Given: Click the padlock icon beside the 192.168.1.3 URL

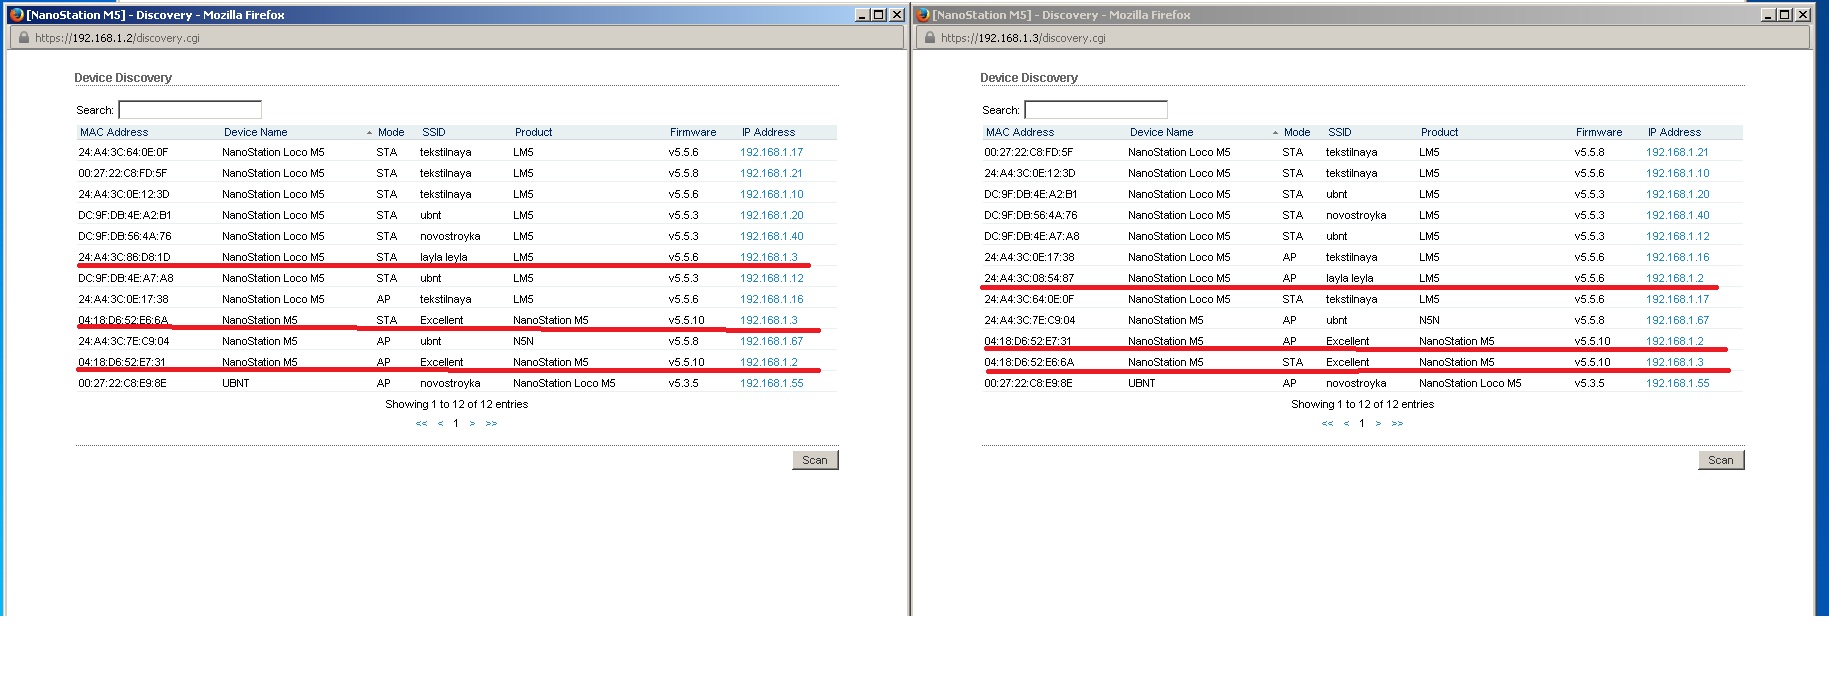Looking at the screenshot, I should 930,38.
